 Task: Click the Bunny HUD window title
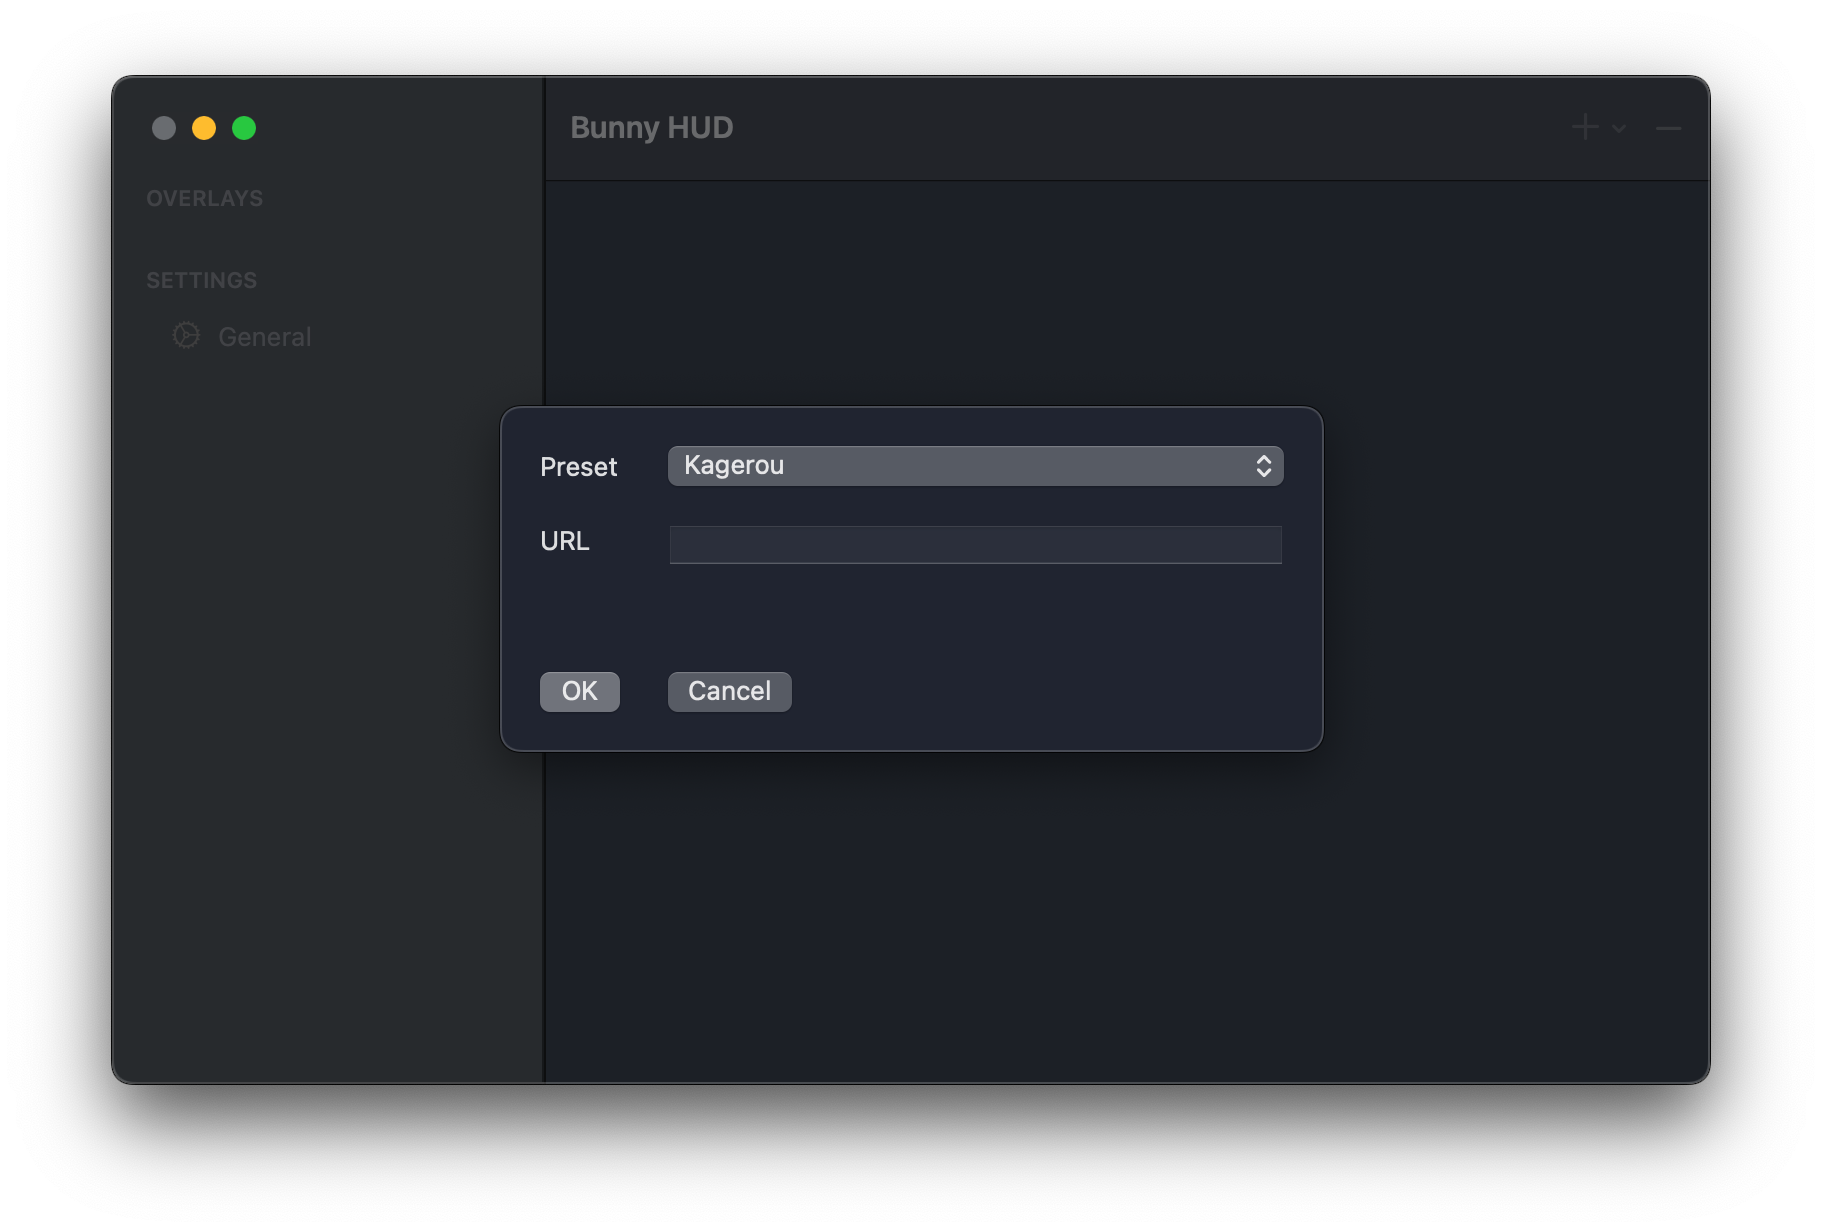[x=652, y=128]
